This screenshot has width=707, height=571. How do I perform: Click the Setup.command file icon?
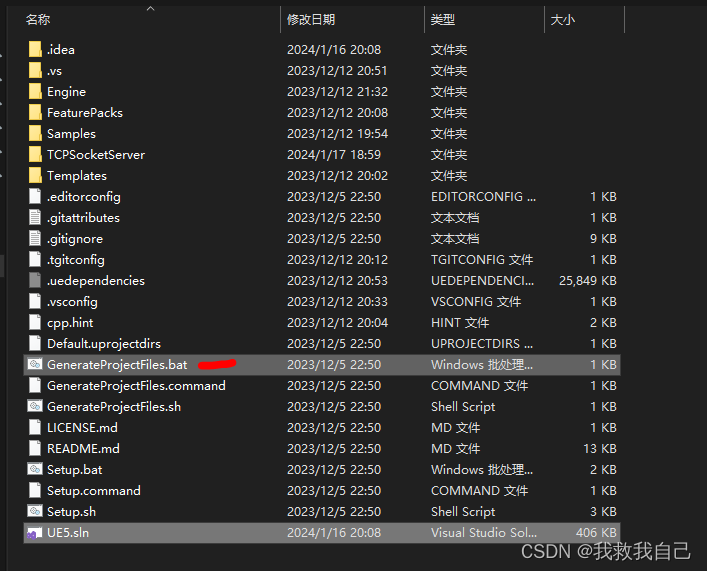[x=35, y=490]
